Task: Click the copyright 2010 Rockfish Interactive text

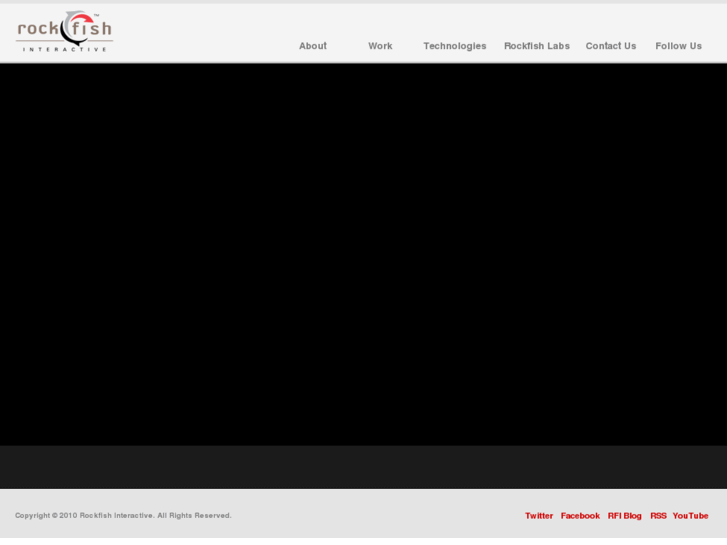Action: (x=123, y=515)
